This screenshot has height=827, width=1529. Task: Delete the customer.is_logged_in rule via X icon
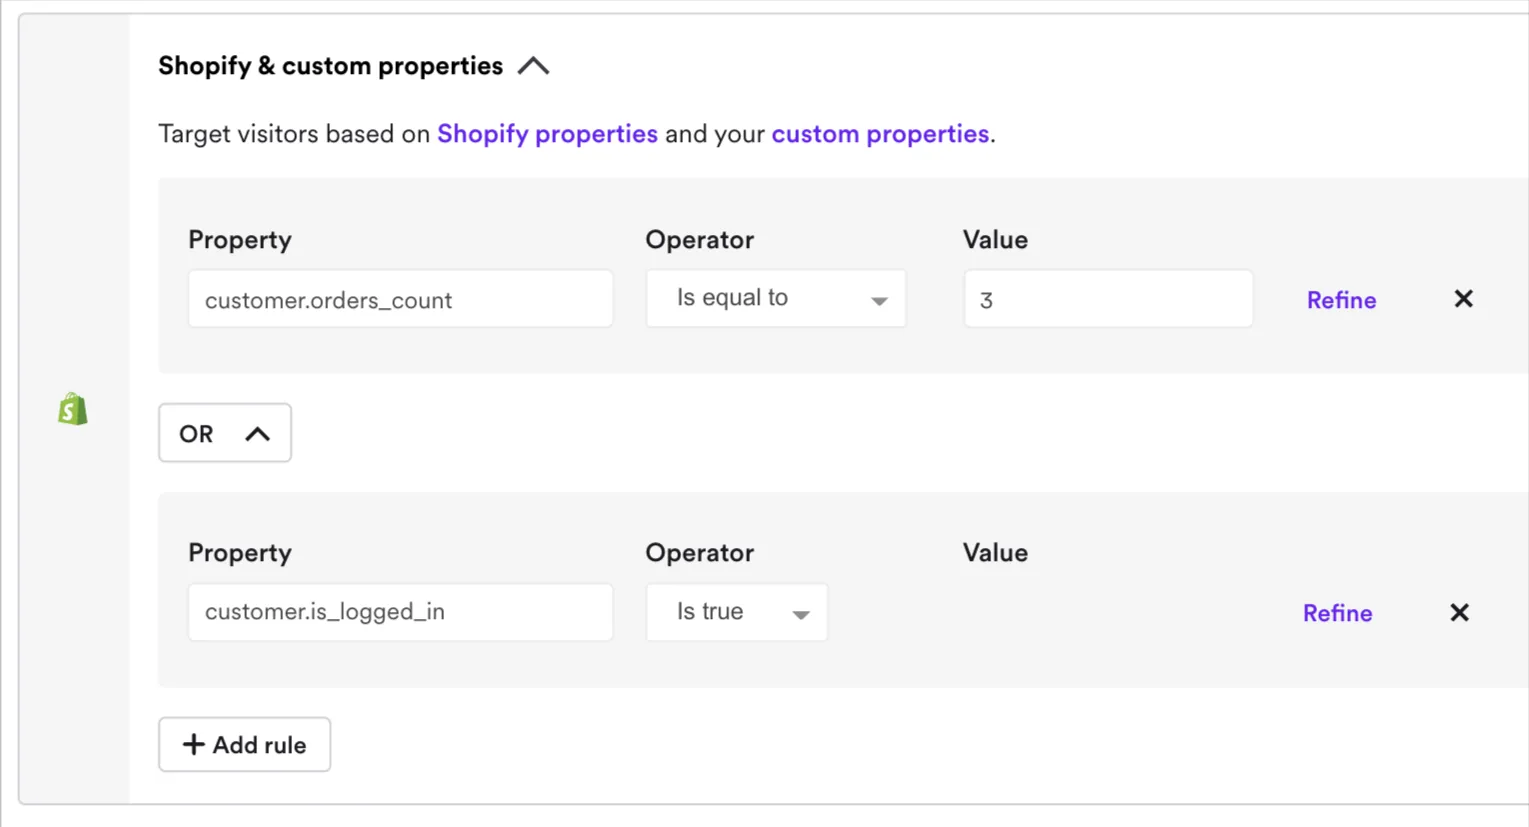click(1459, 612)
